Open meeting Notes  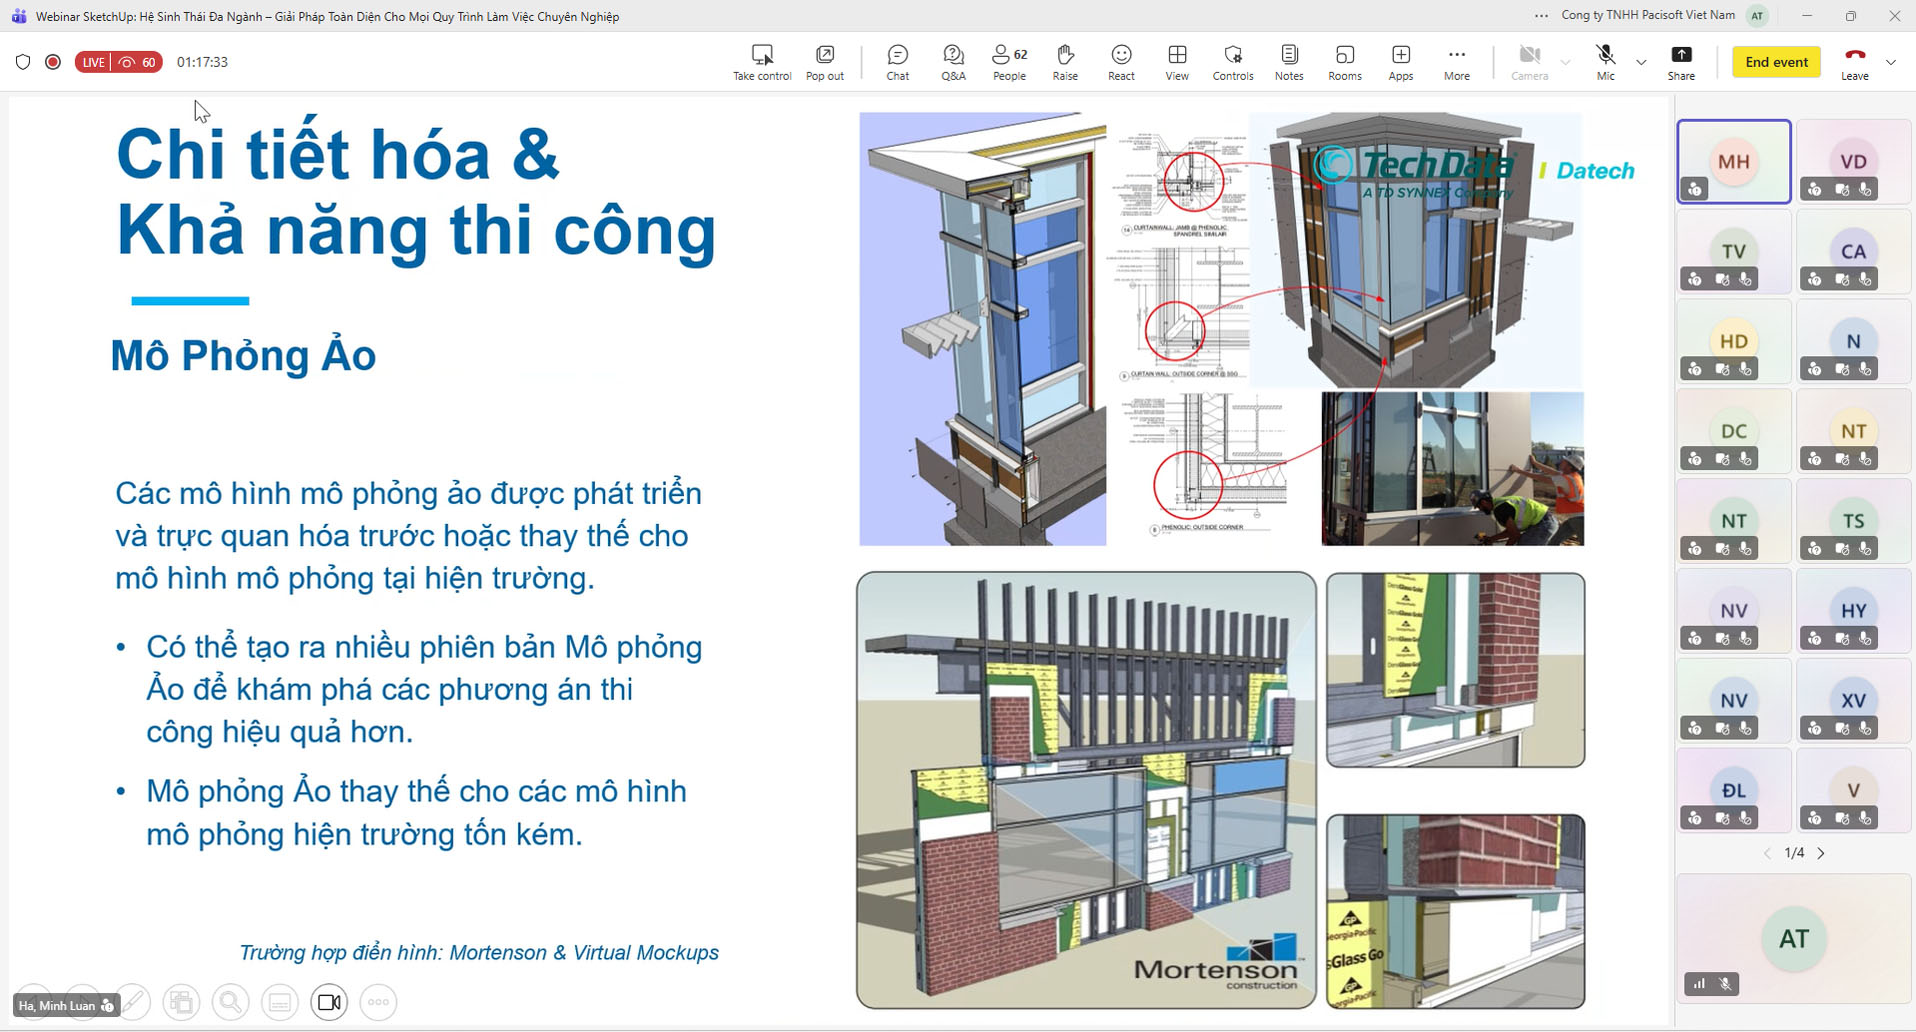coord(1289,62)
